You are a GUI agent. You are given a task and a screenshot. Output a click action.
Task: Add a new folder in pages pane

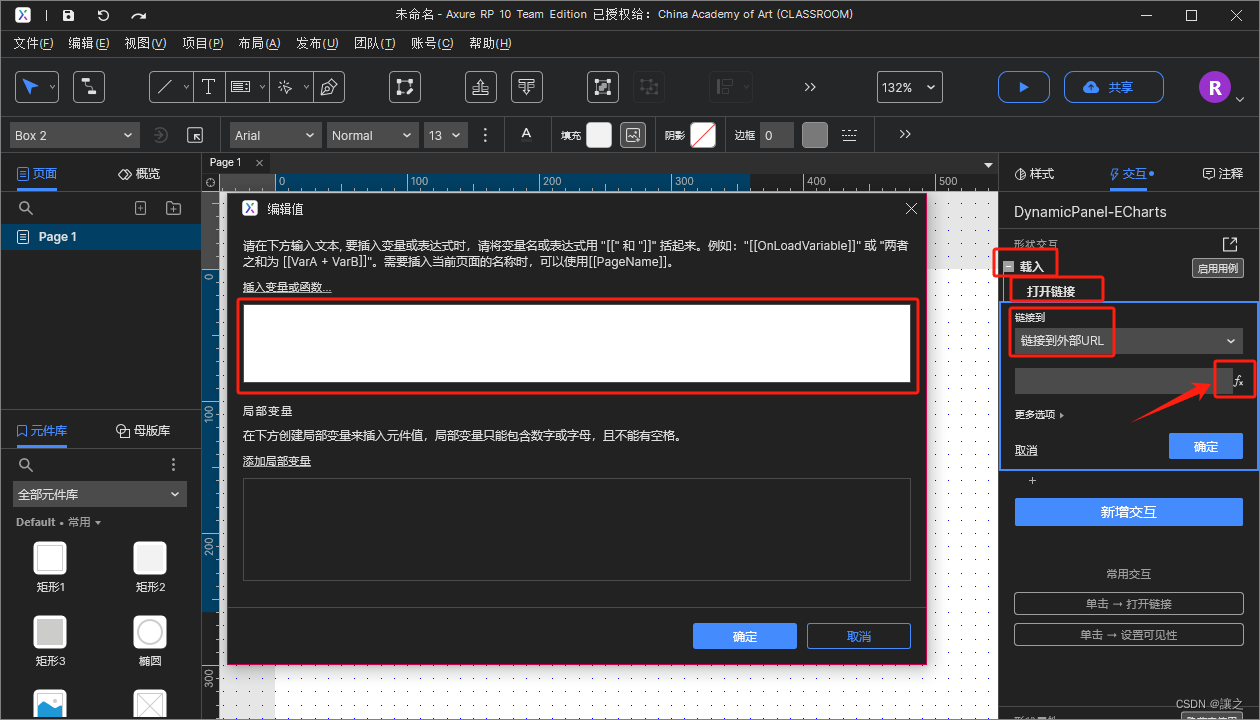174,207
